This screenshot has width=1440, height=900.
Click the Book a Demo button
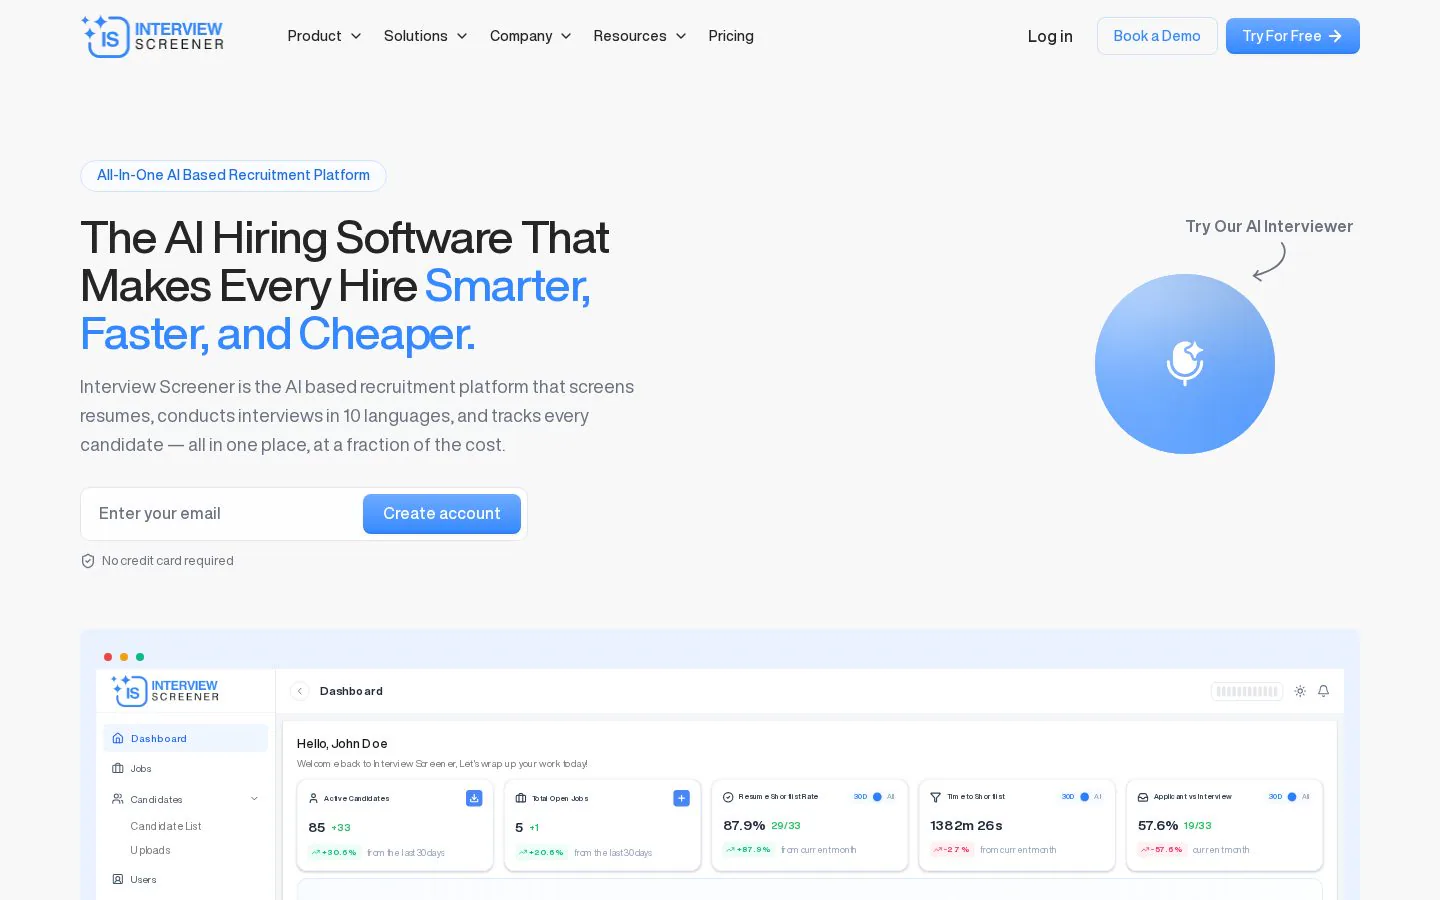[x=1157, y=36]
